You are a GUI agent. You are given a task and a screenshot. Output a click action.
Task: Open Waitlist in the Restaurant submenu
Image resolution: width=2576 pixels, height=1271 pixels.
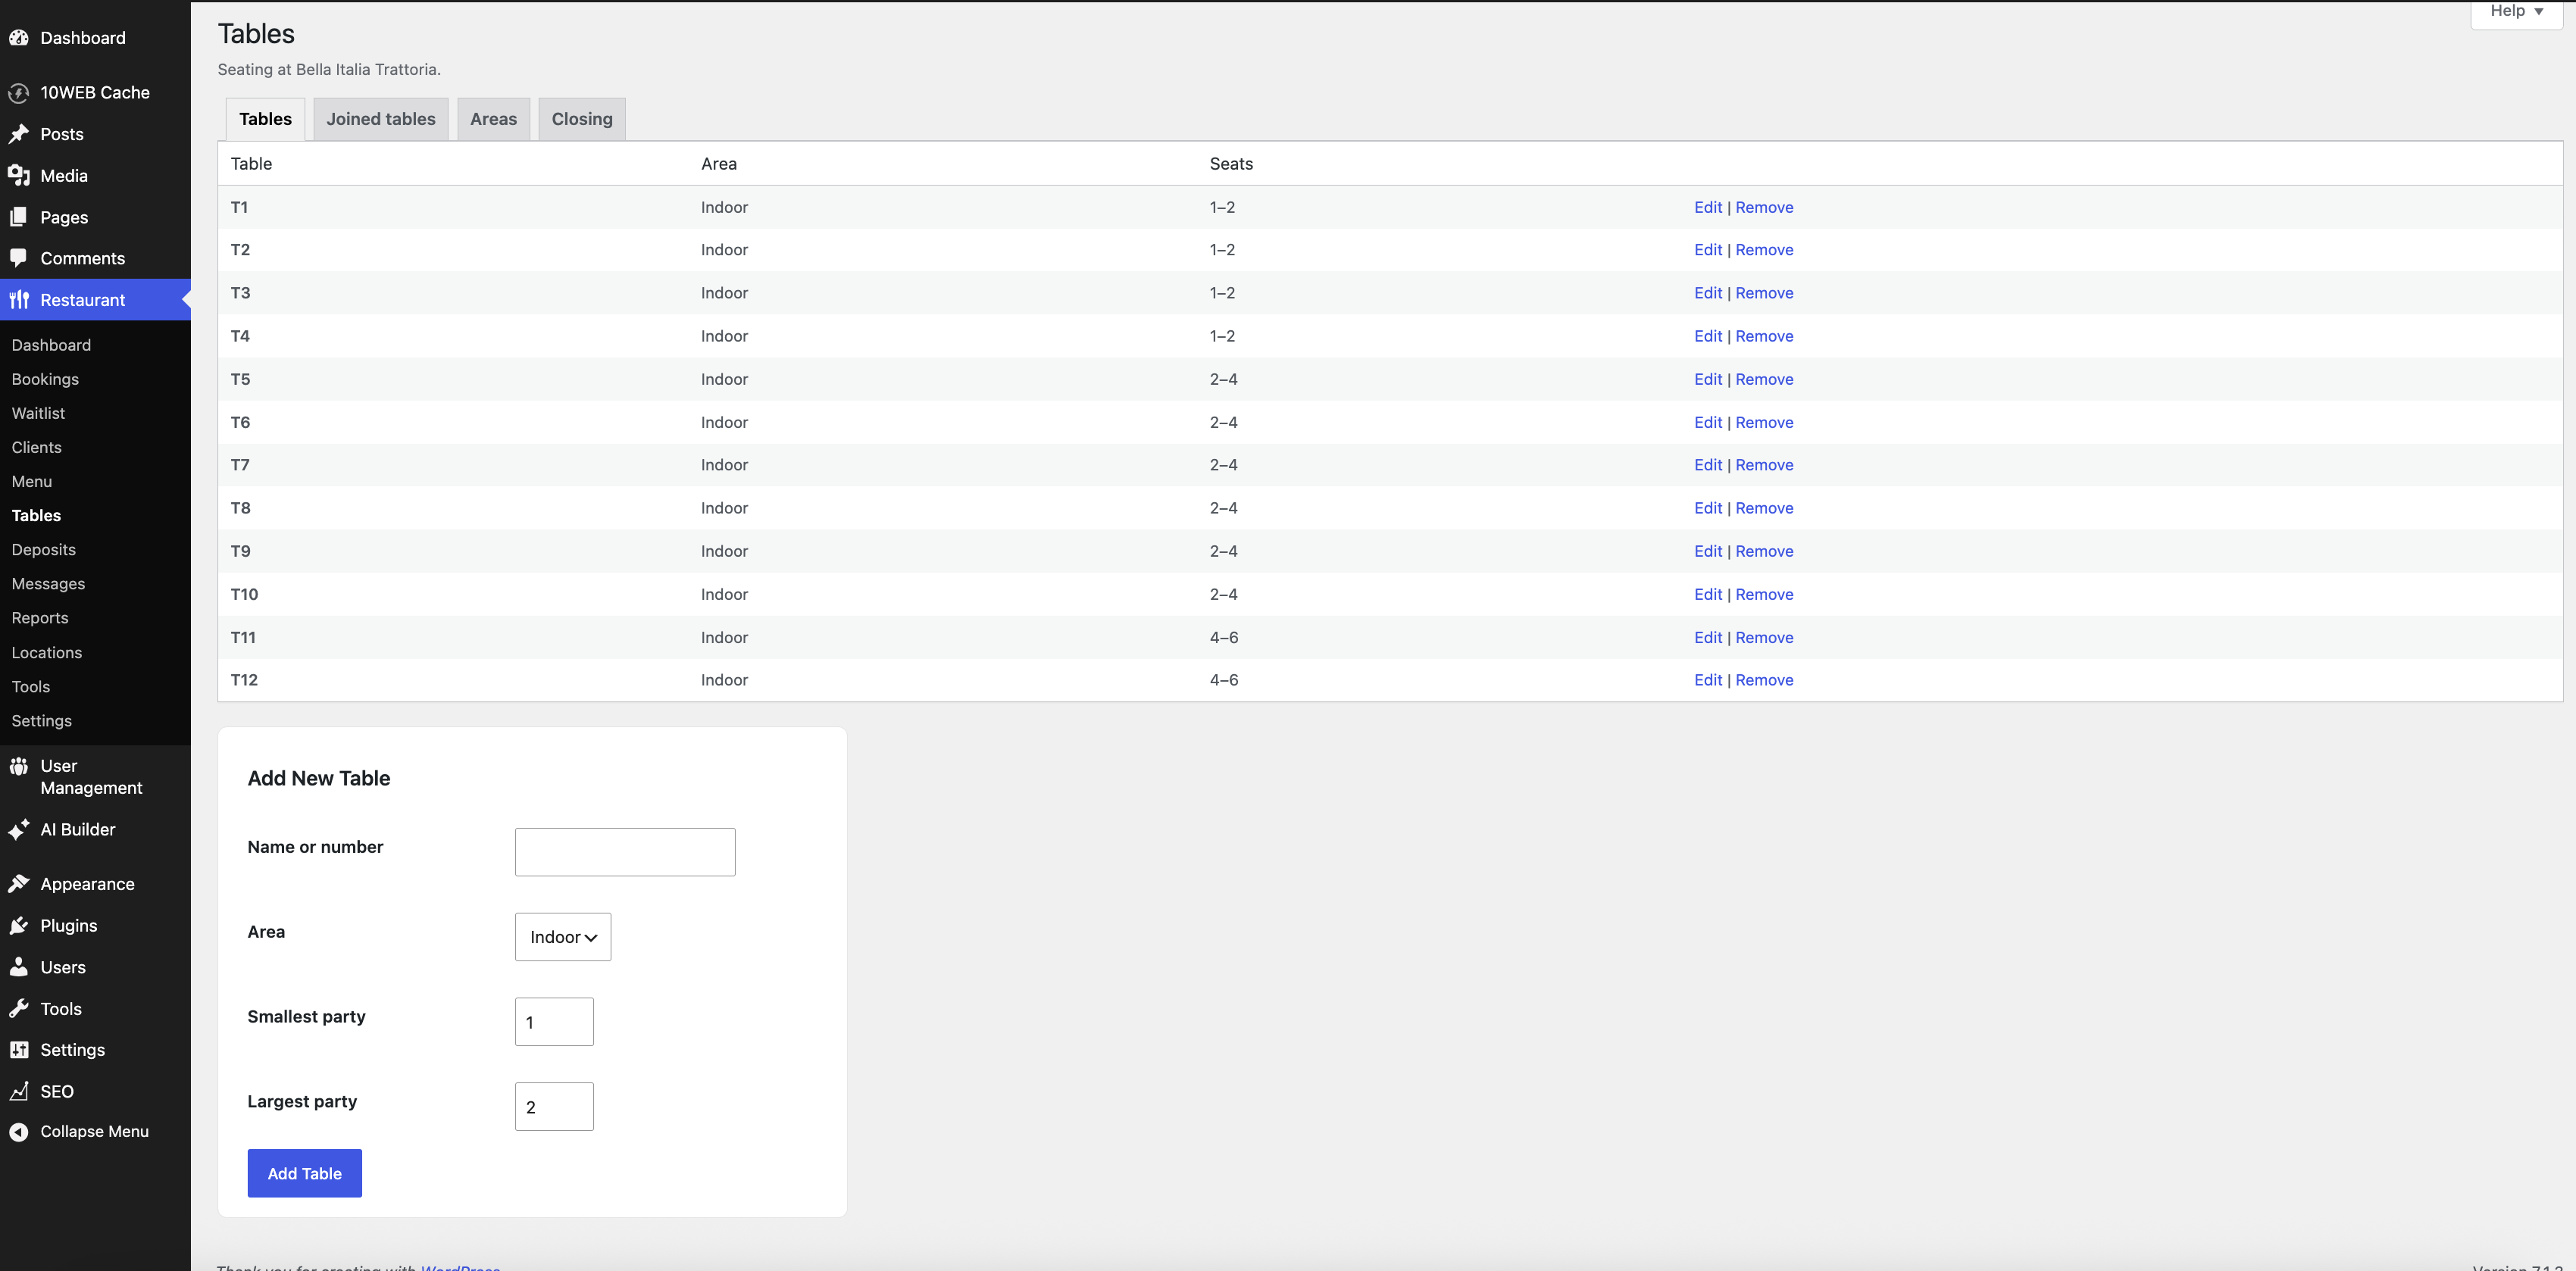[x=38, y=413]
